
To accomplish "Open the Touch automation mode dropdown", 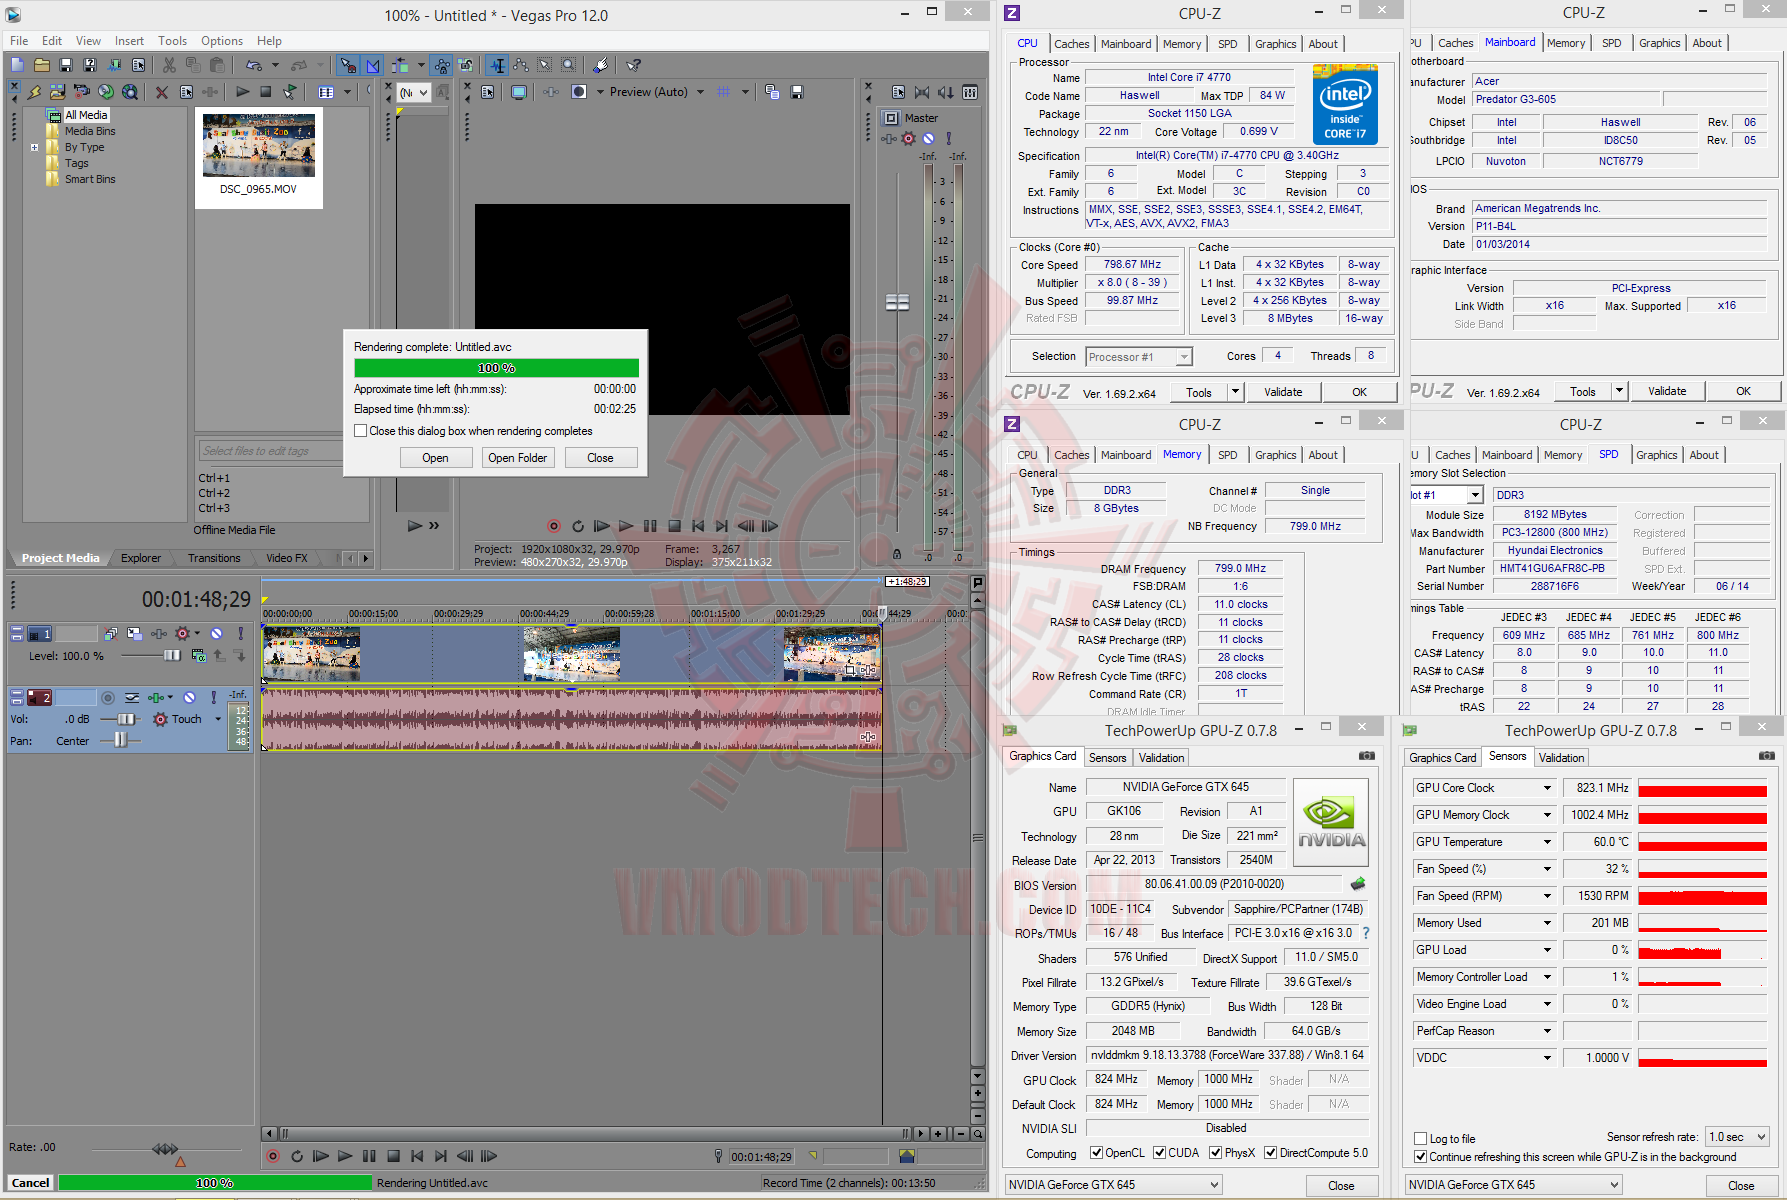I will click(x=218, y=719).
